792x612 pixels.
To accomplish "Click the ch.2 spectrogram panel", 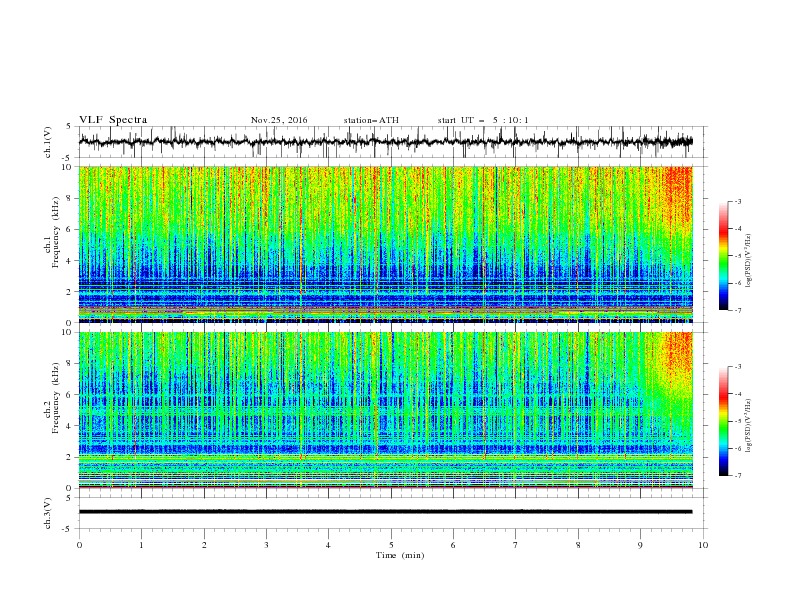I will pyautogui.click(x=385, y=410).
